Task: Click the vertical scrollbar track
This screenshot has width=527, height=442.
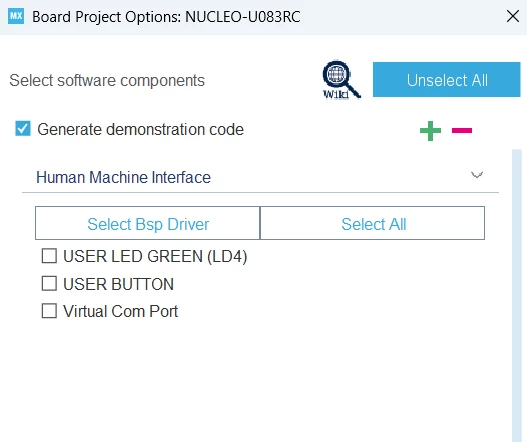Action: click(517, 296)
